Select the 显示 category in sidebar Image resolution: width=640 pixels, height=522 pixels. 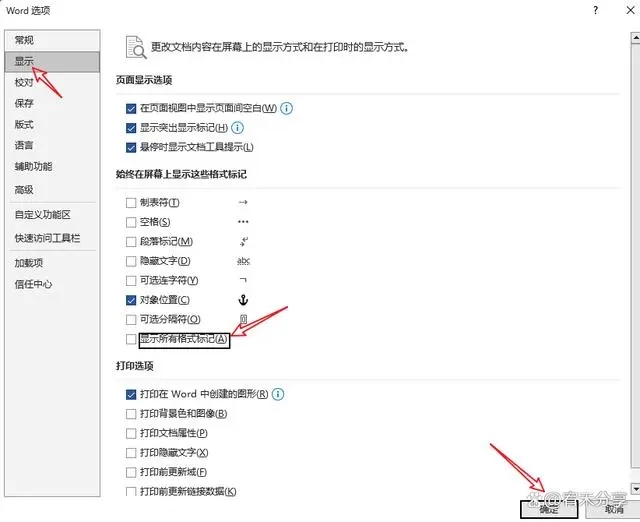[x=52, y=62]
